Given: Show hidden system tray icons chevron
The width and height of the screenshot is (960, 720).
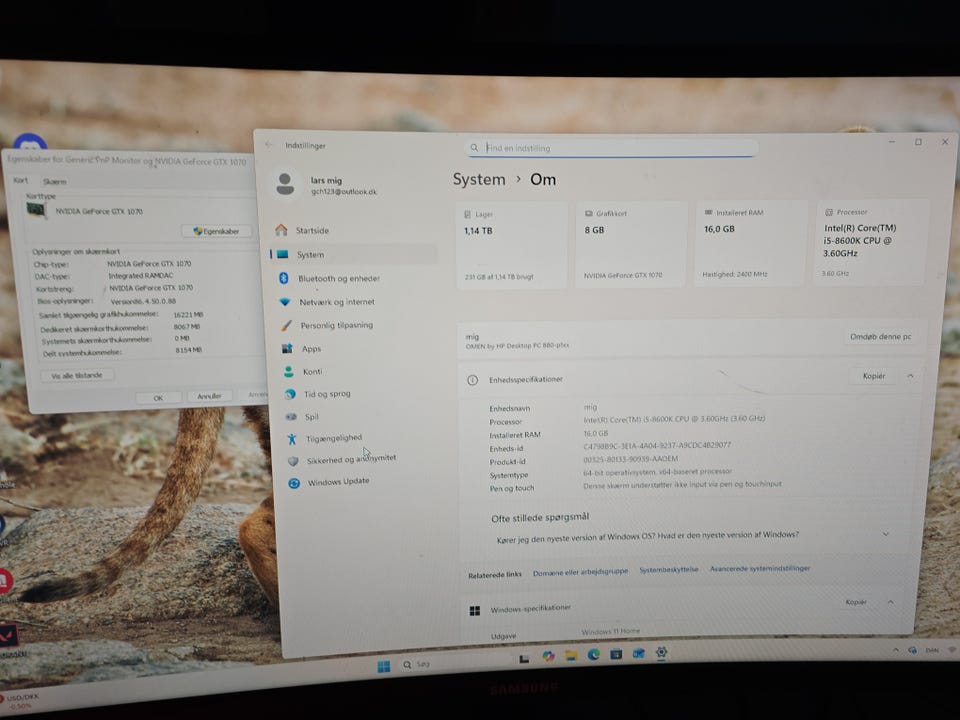Looking at the screenshot, I should [896, 650].
